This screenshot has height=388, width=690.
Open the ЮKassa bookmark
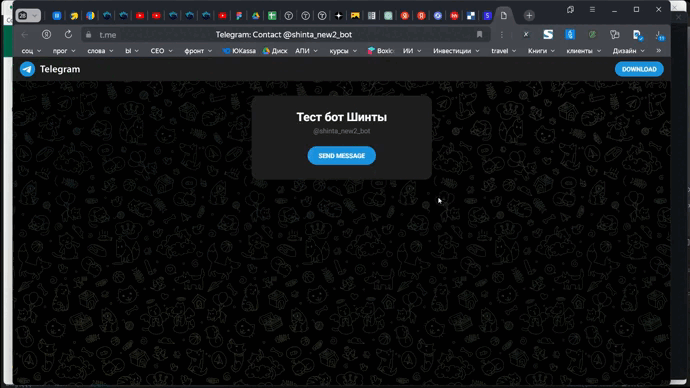point(239,51)
